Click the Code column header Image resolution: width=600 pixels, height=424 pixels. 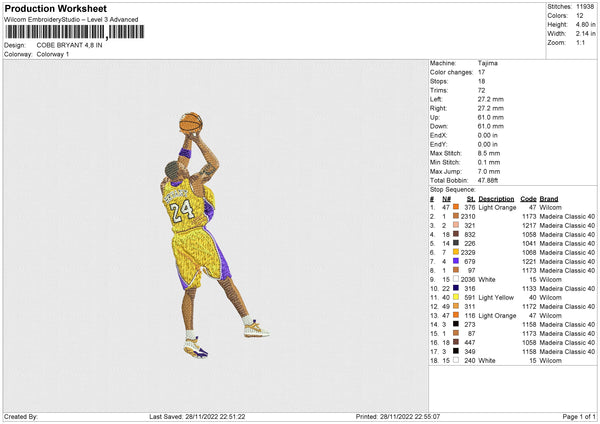528,198
